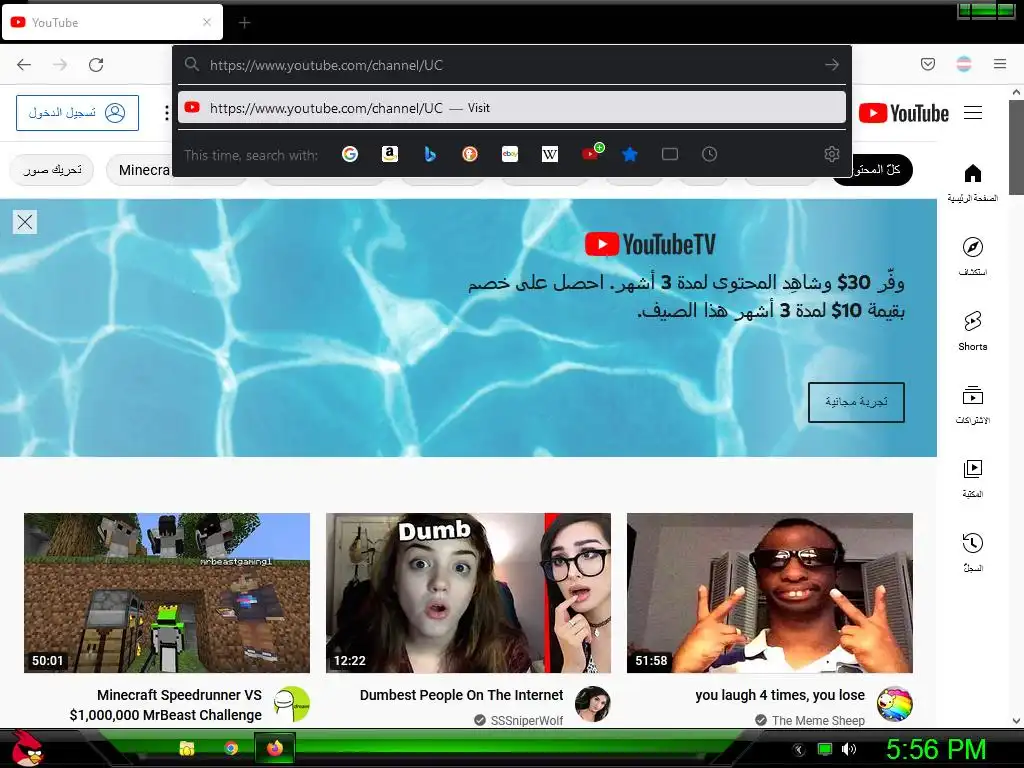Click the browser forward arrow
This screenshot has height=768, width=1024.
[60, 65]
